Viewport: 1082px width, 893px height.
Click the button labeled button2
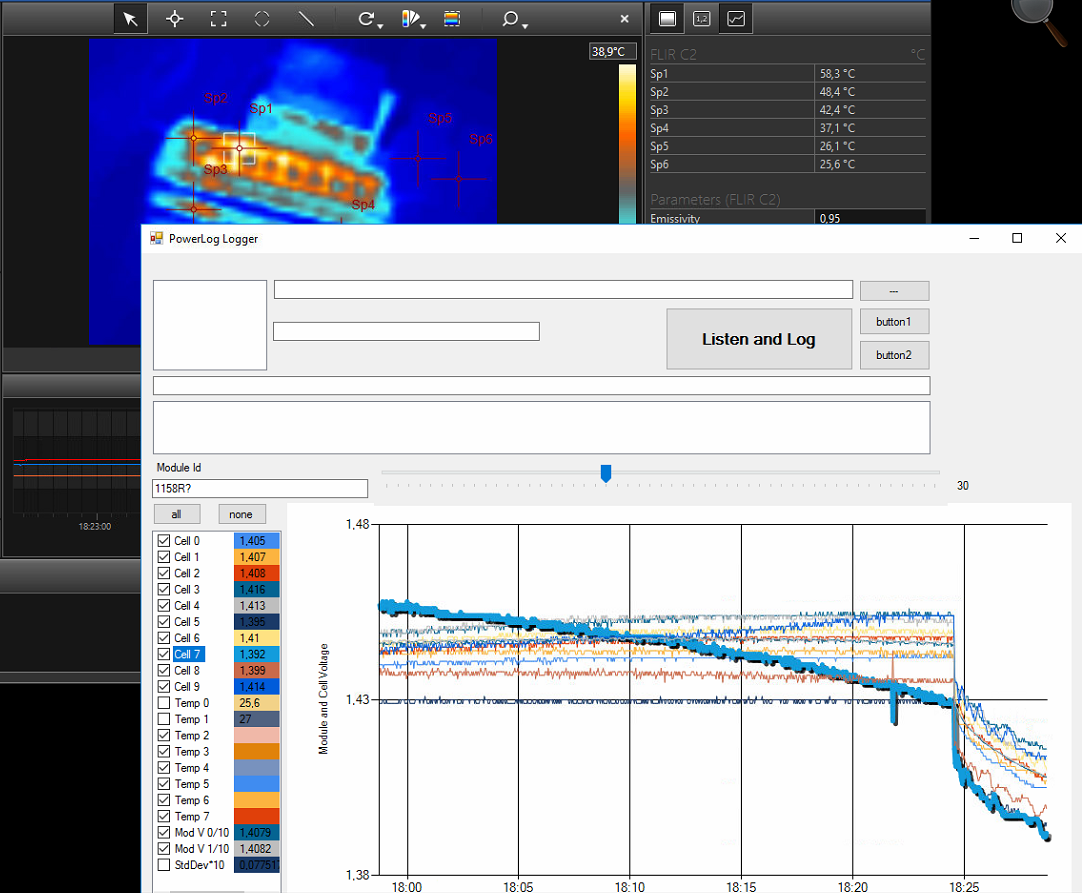click(894, 355)
